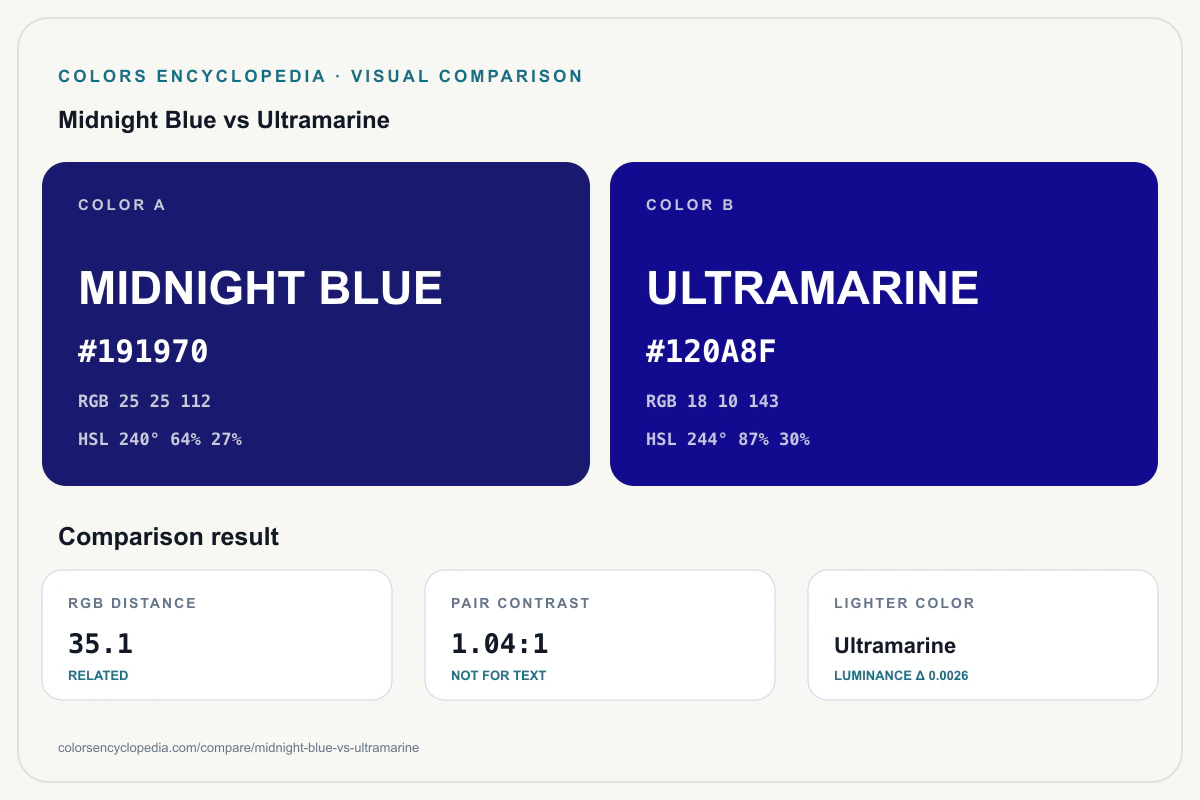The image size is (1200, 800).
Task: Click the HSL 244° 87% 30% value
Action: [x=728, y=439]
